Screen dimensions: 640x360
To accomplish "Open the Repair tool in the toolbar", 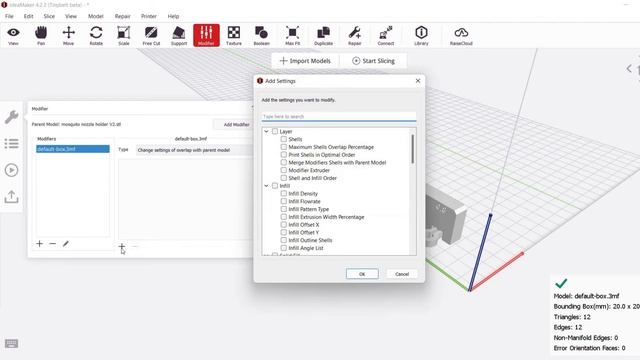I will 354,36.
